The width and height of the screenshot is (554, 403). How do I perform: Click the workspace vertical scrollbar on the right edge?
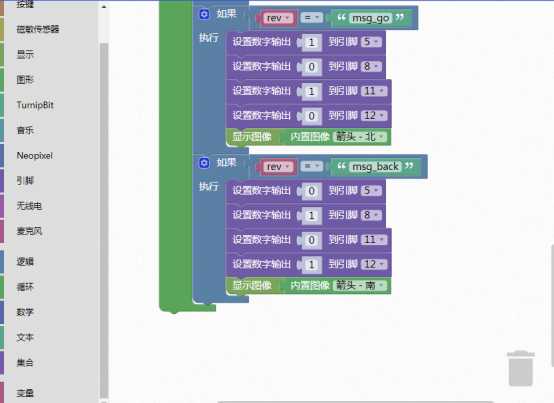click(x=552, y=306)
